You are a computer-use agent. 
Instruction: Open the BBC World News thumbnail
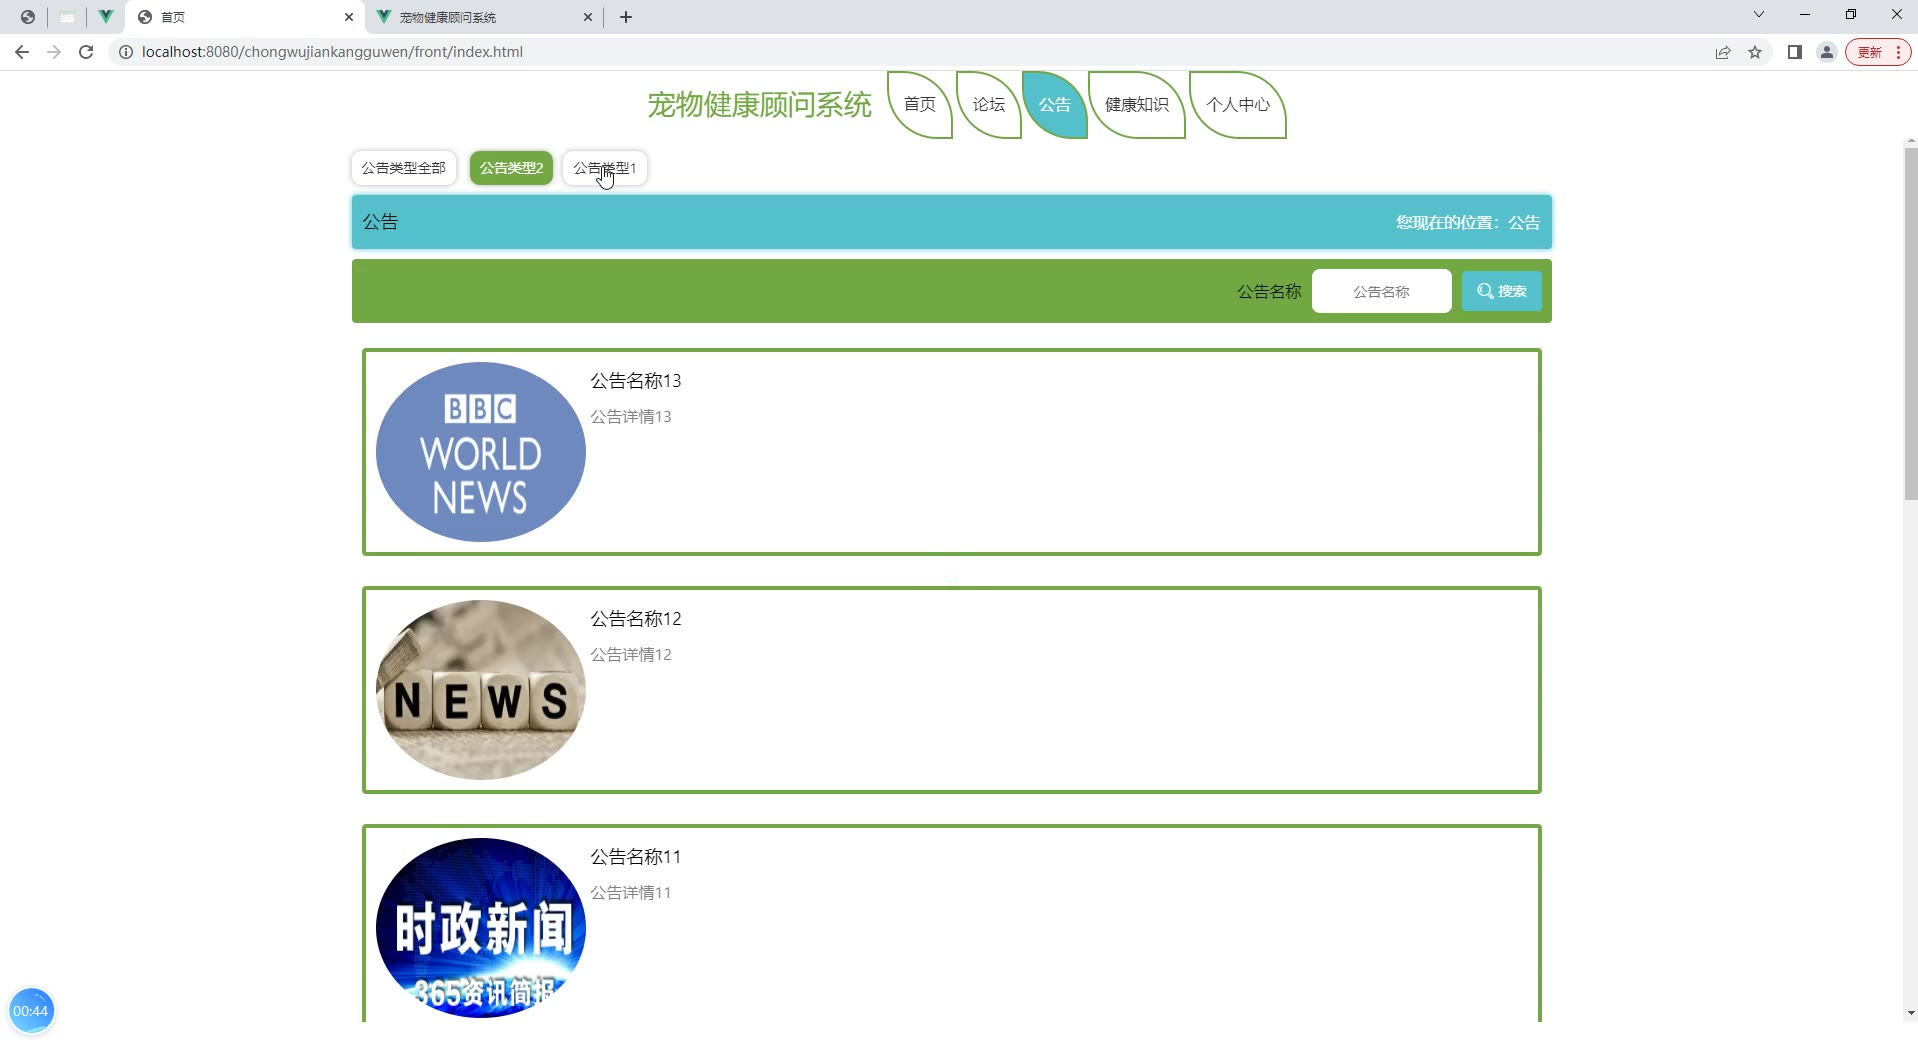pyautogui.click(x=481, y=452)
